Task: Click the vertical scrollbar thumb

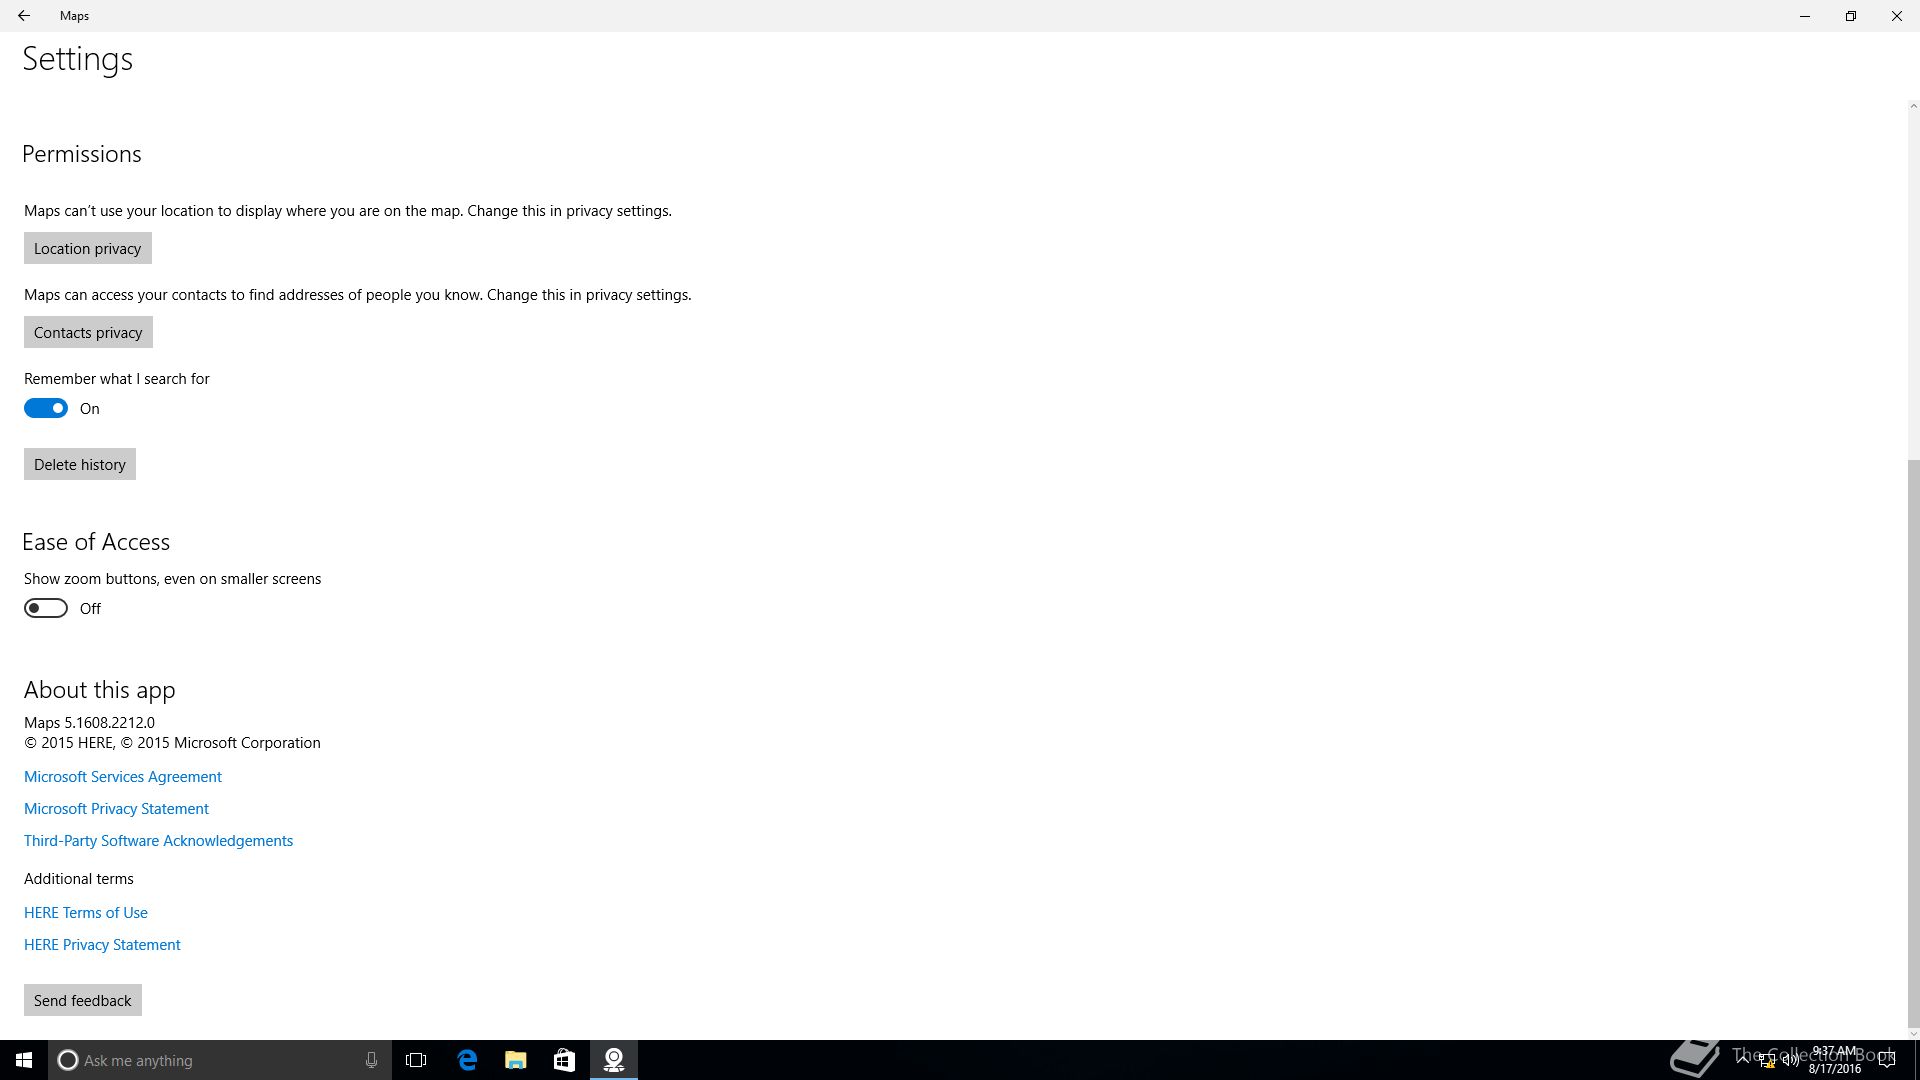Action: tap(1913, 742)
